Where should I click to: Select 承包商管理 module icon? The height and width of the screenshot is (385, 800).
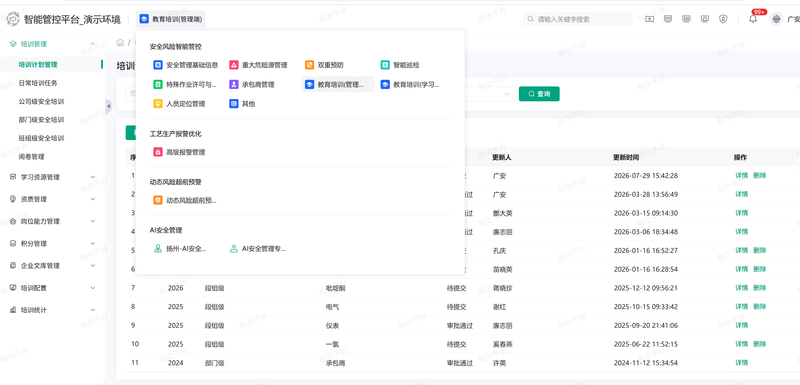234,85
